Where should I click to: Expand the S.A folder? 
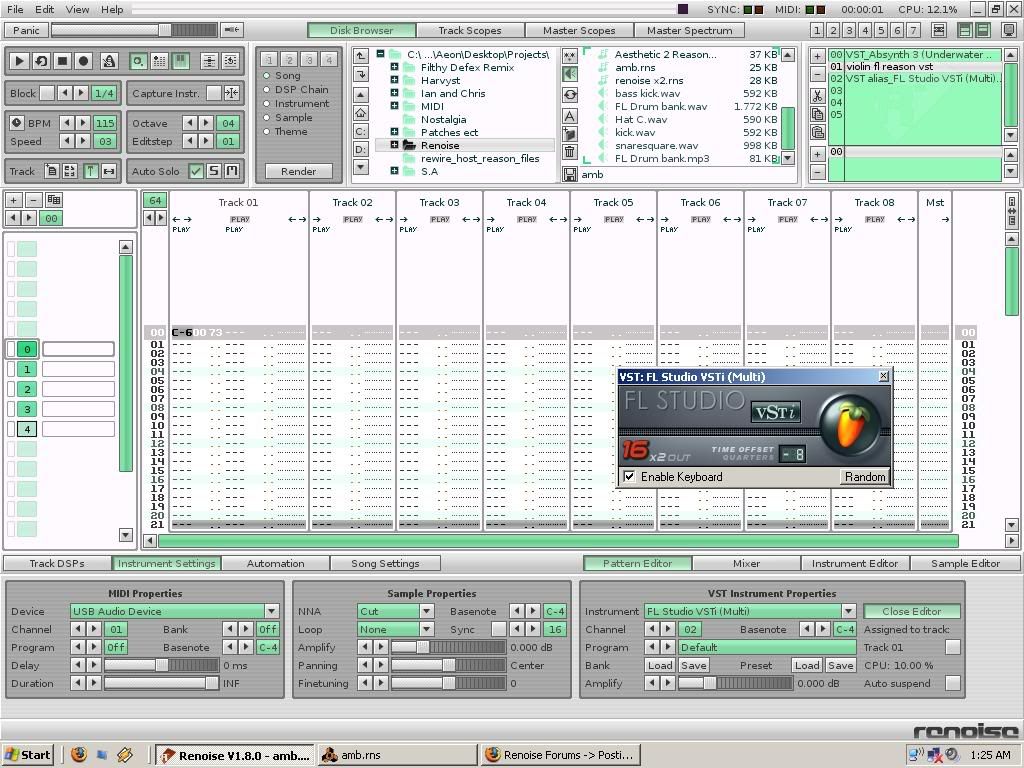click(x=394, y=170)
